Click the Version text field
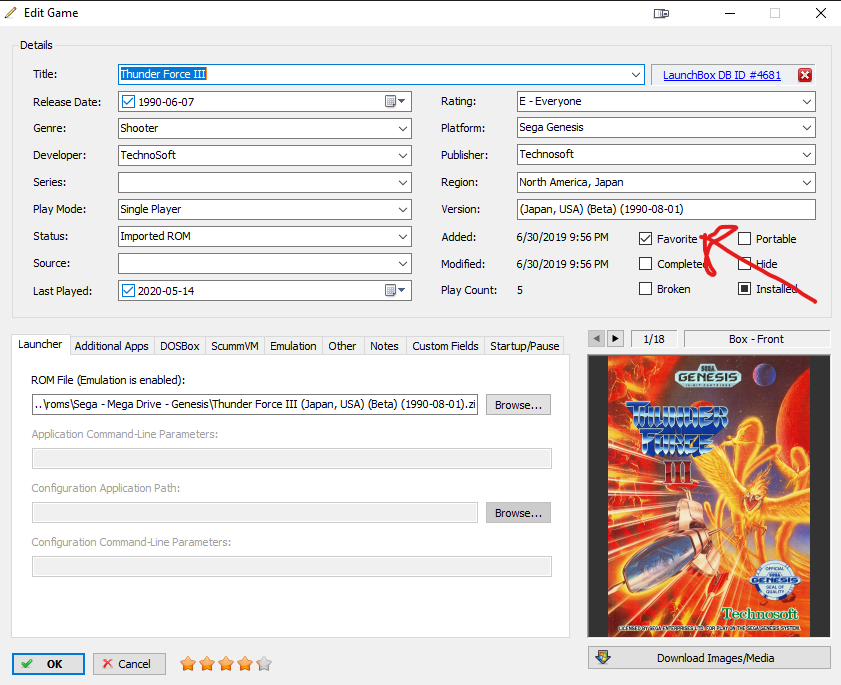 click(x=666, y=209)
